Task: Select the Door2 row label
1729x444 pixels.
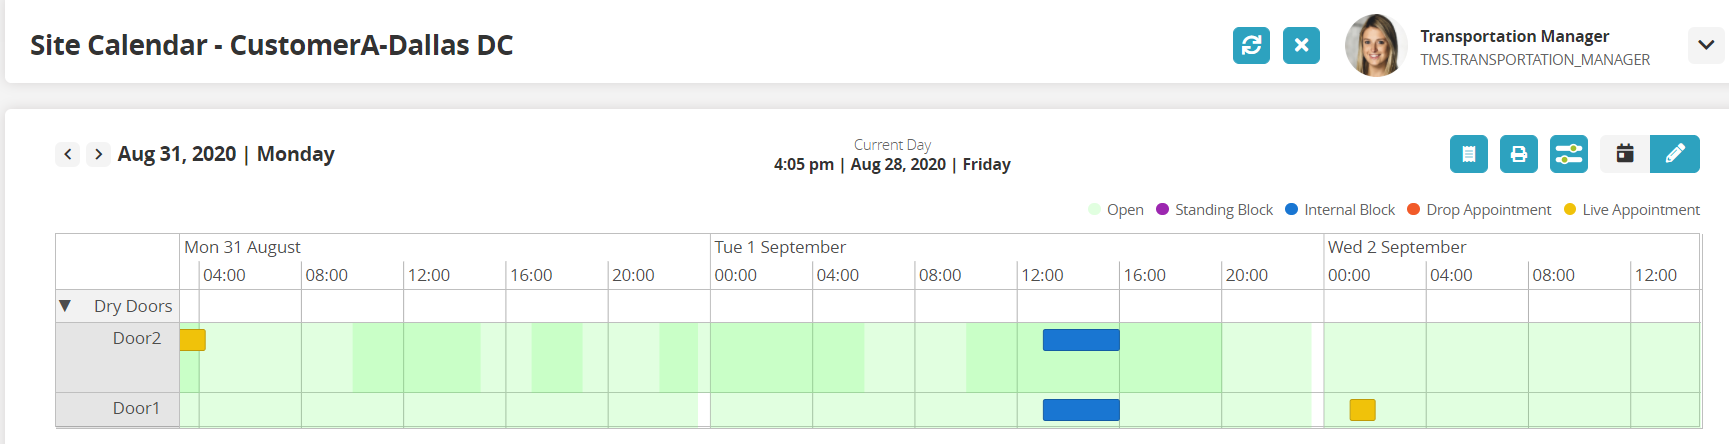Action: tap(137, 338)
